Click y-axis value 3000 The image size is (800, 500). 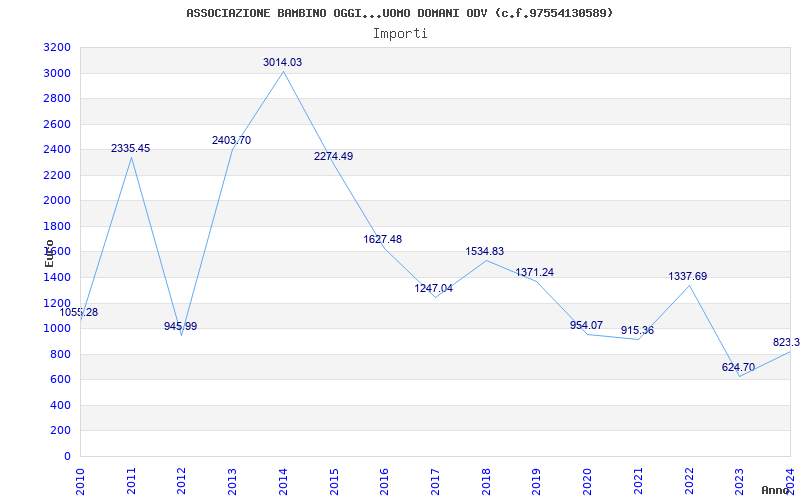tap(57, 73)
